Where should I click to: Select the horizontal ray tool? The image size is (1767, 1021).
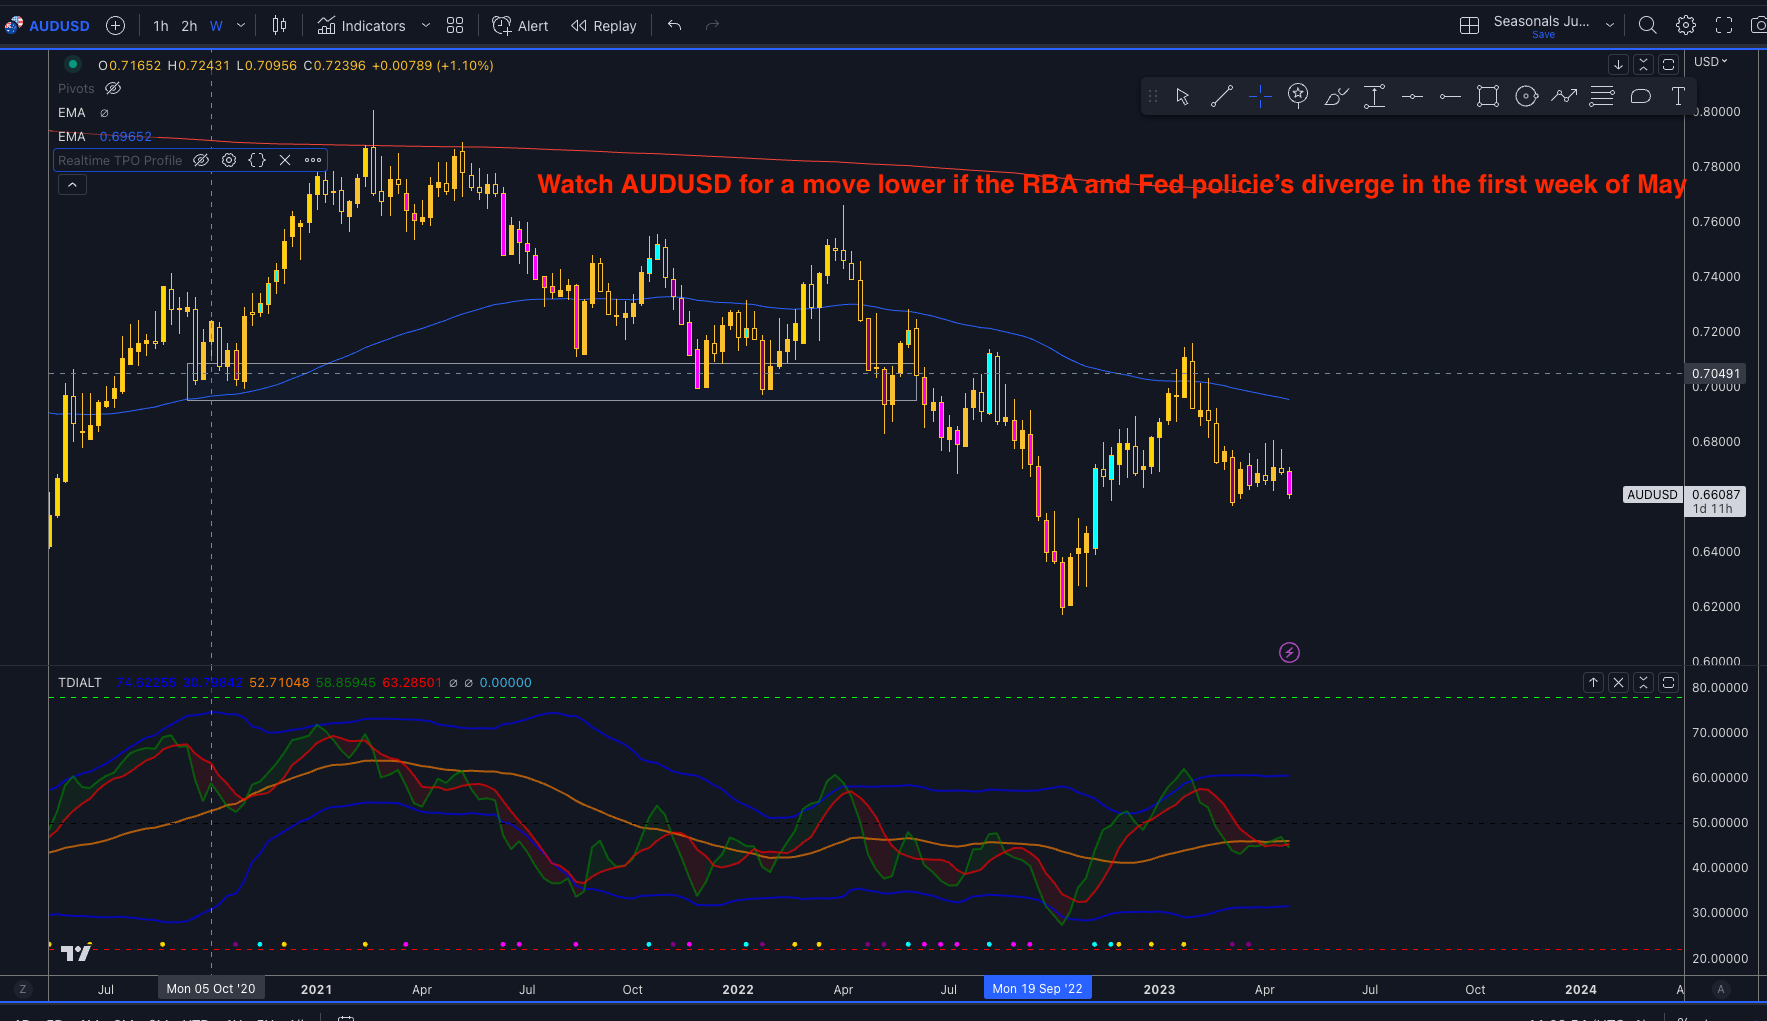pyautogui.click(x=1450, y=96)
